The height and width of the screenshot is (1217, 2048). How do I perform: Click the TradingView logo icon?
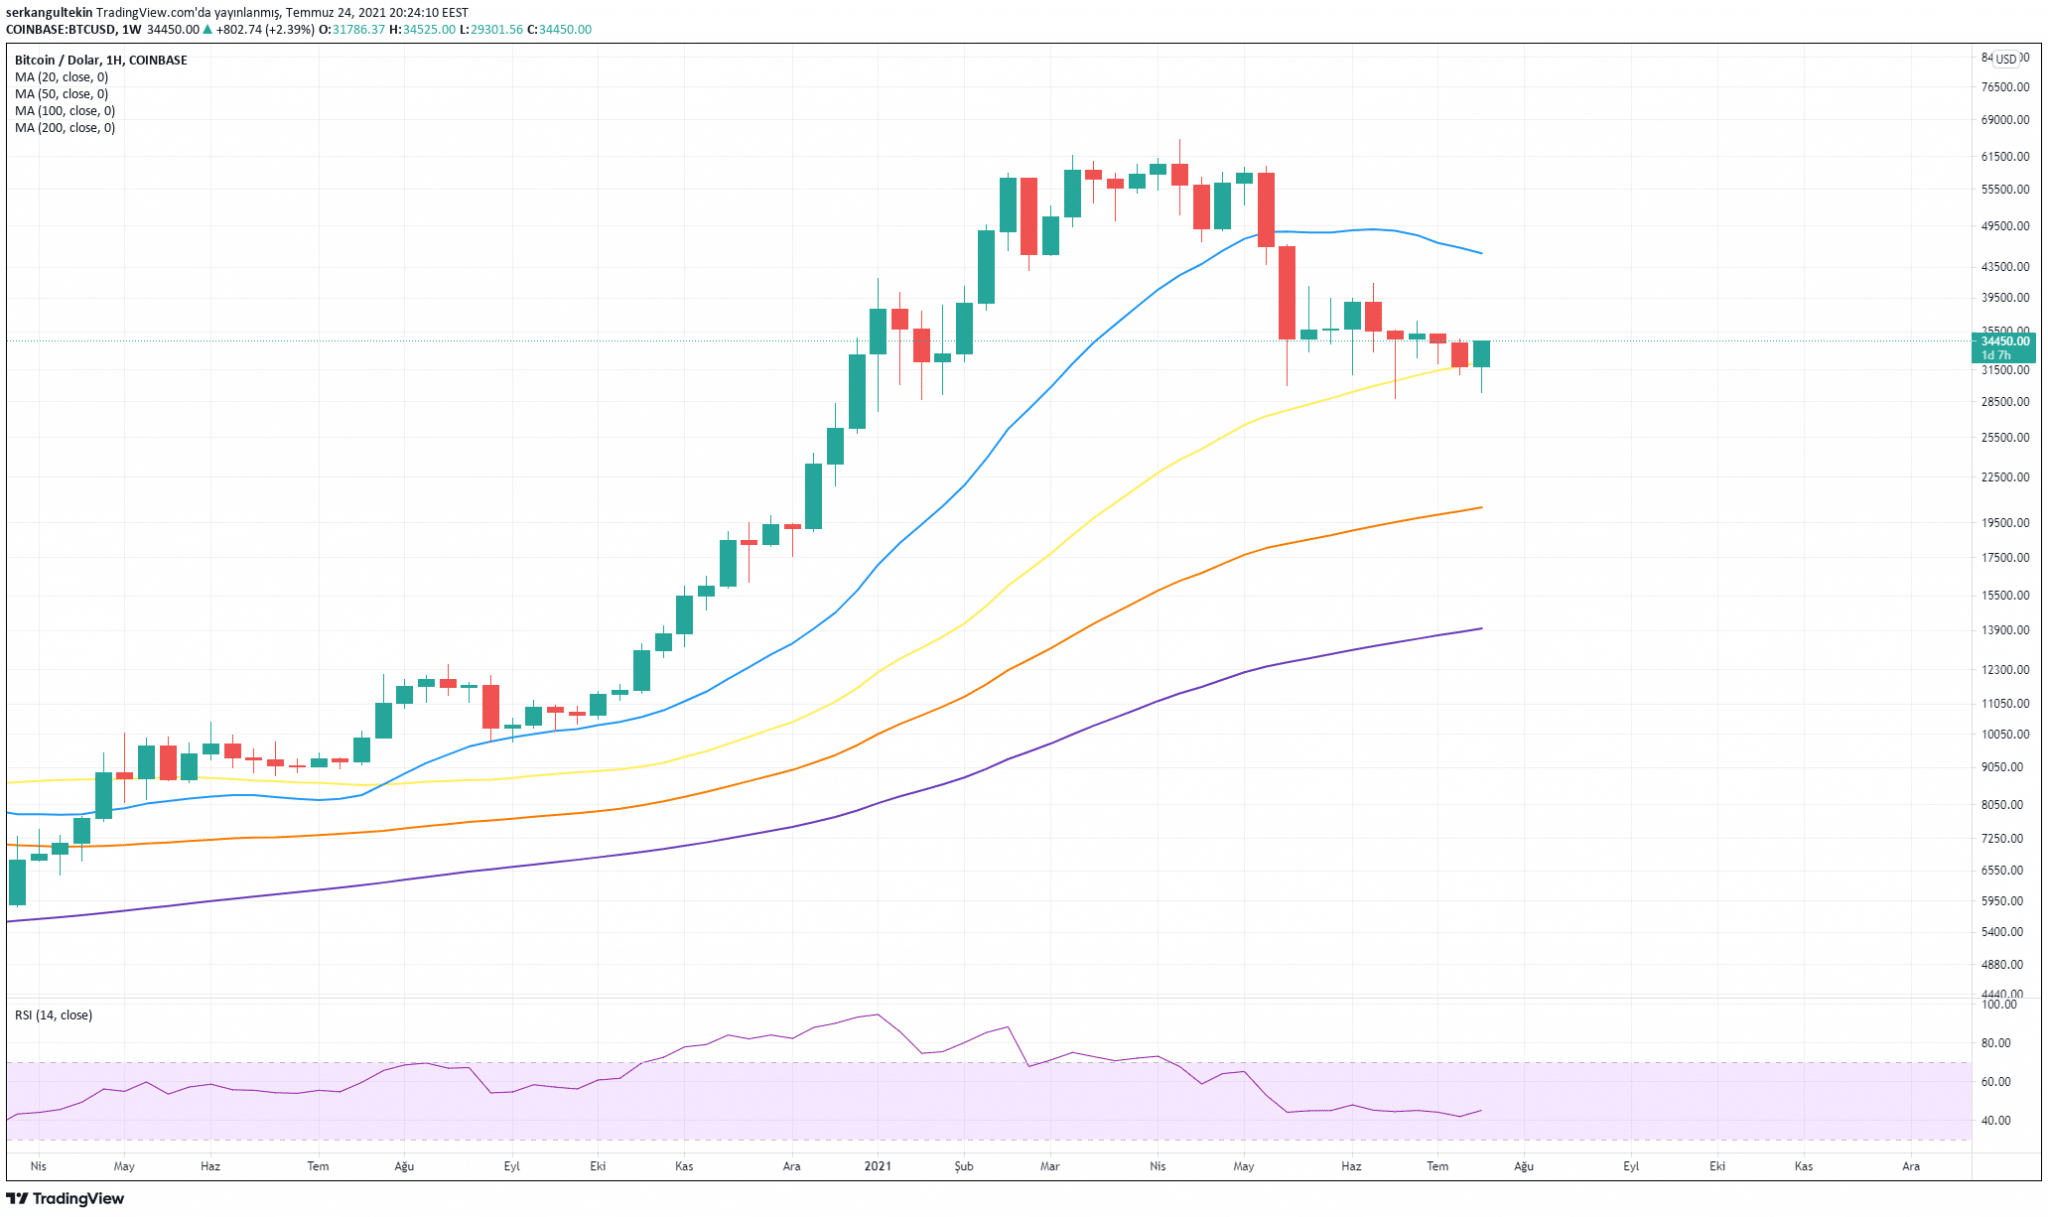pos(17,1198)
